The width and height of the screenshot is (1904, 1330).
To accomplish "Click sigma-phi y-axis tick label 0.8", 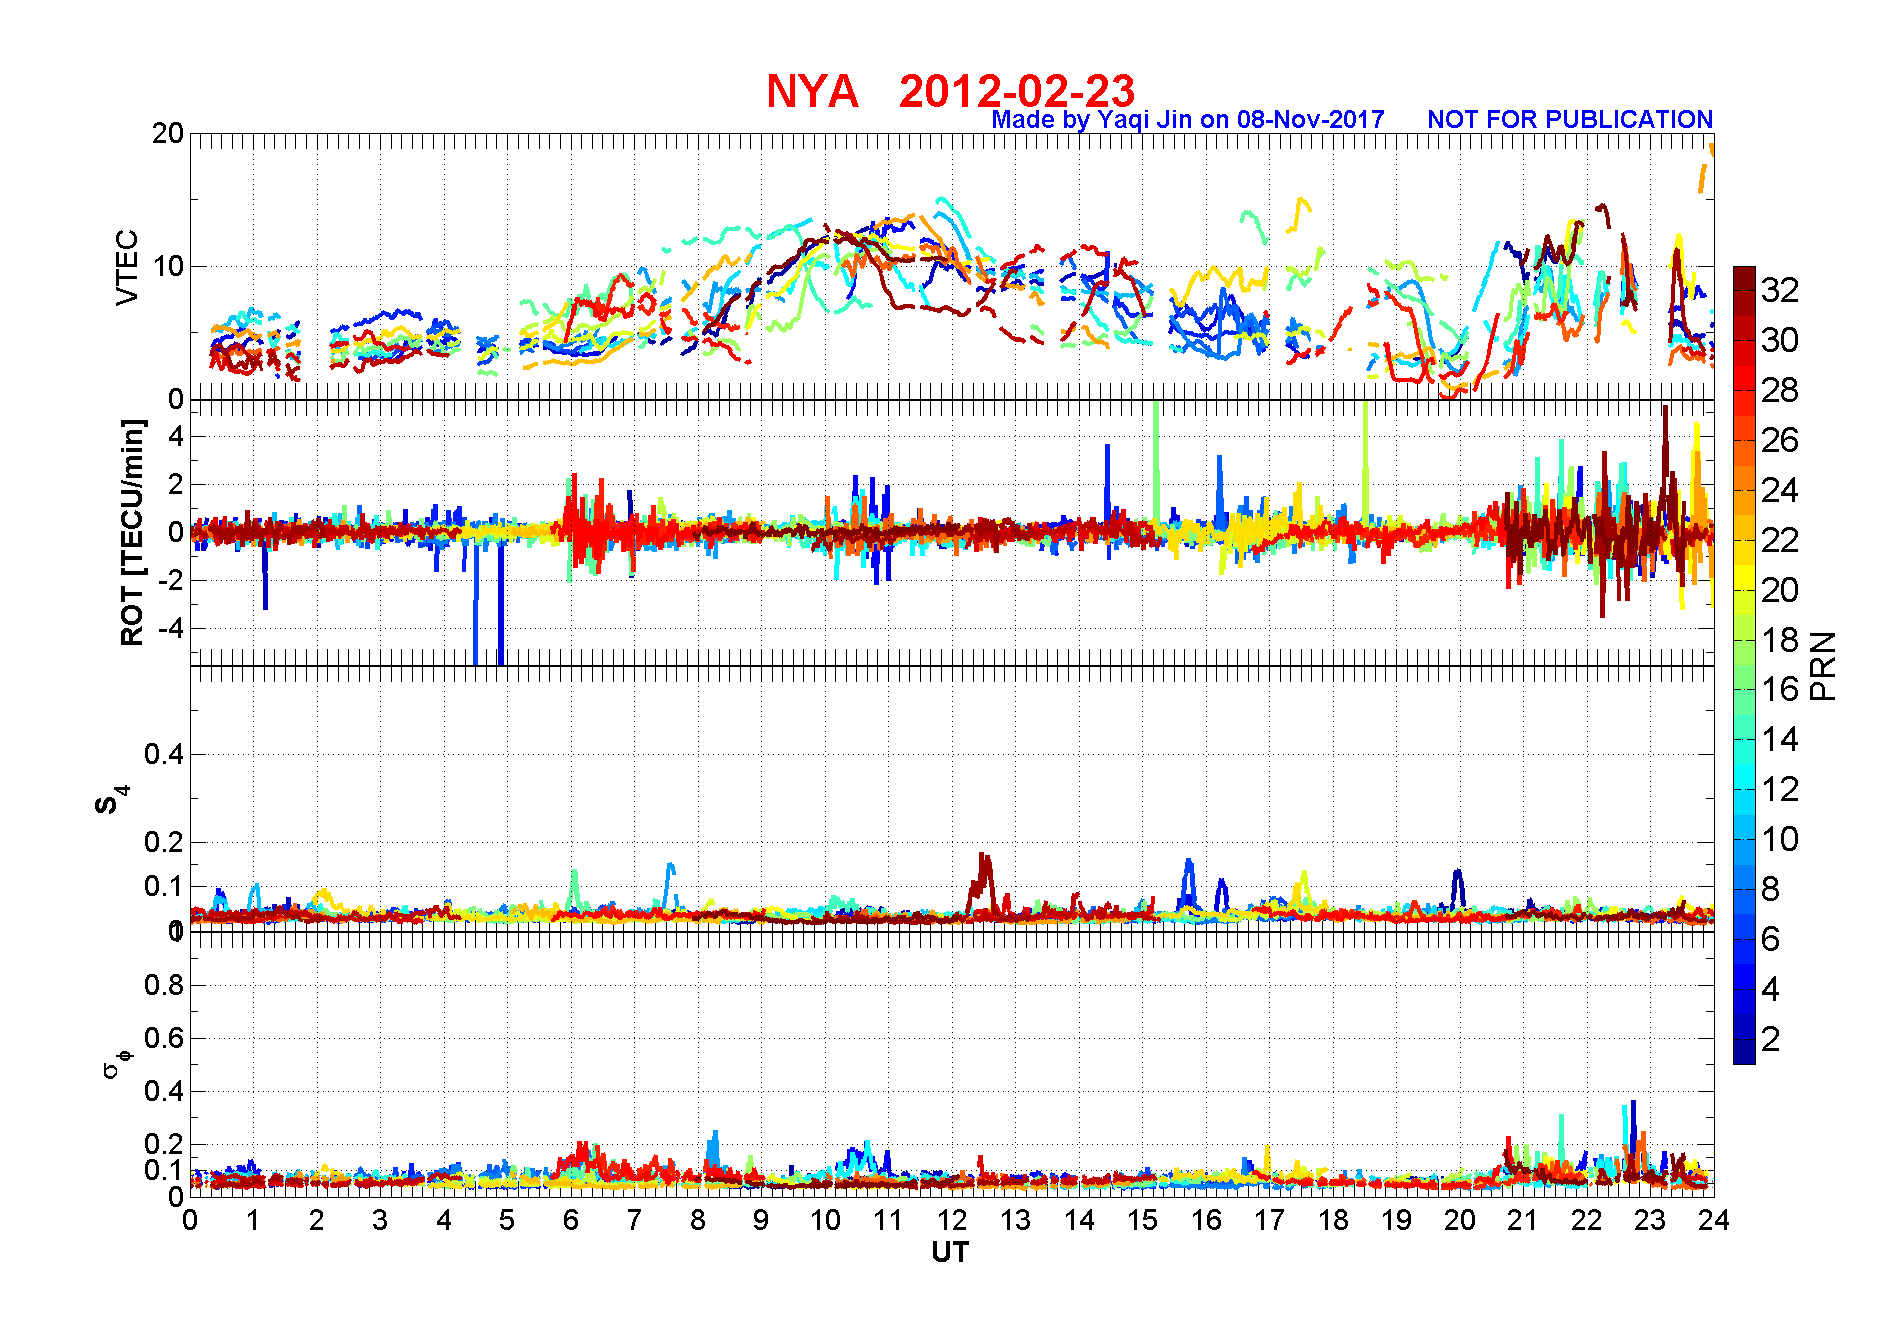I will pos(164,985).
